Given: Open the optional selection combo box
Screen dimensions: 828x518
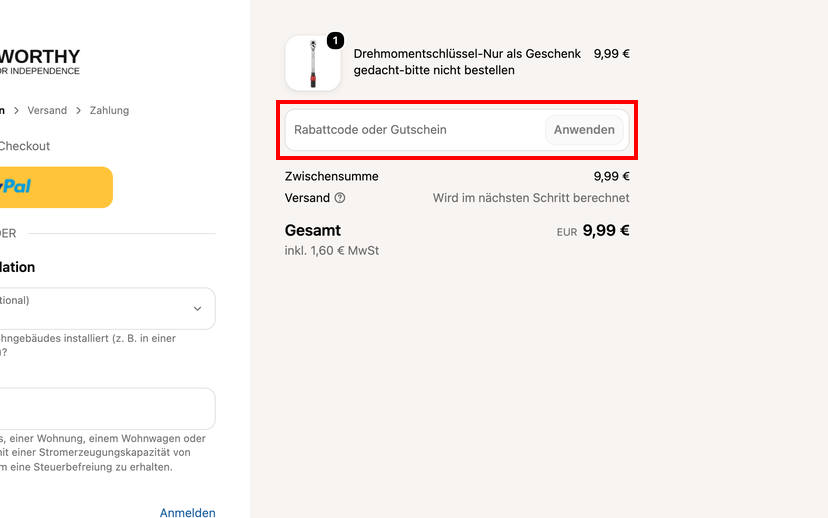Looking at the screenshot, I should [x=106, y=308].
